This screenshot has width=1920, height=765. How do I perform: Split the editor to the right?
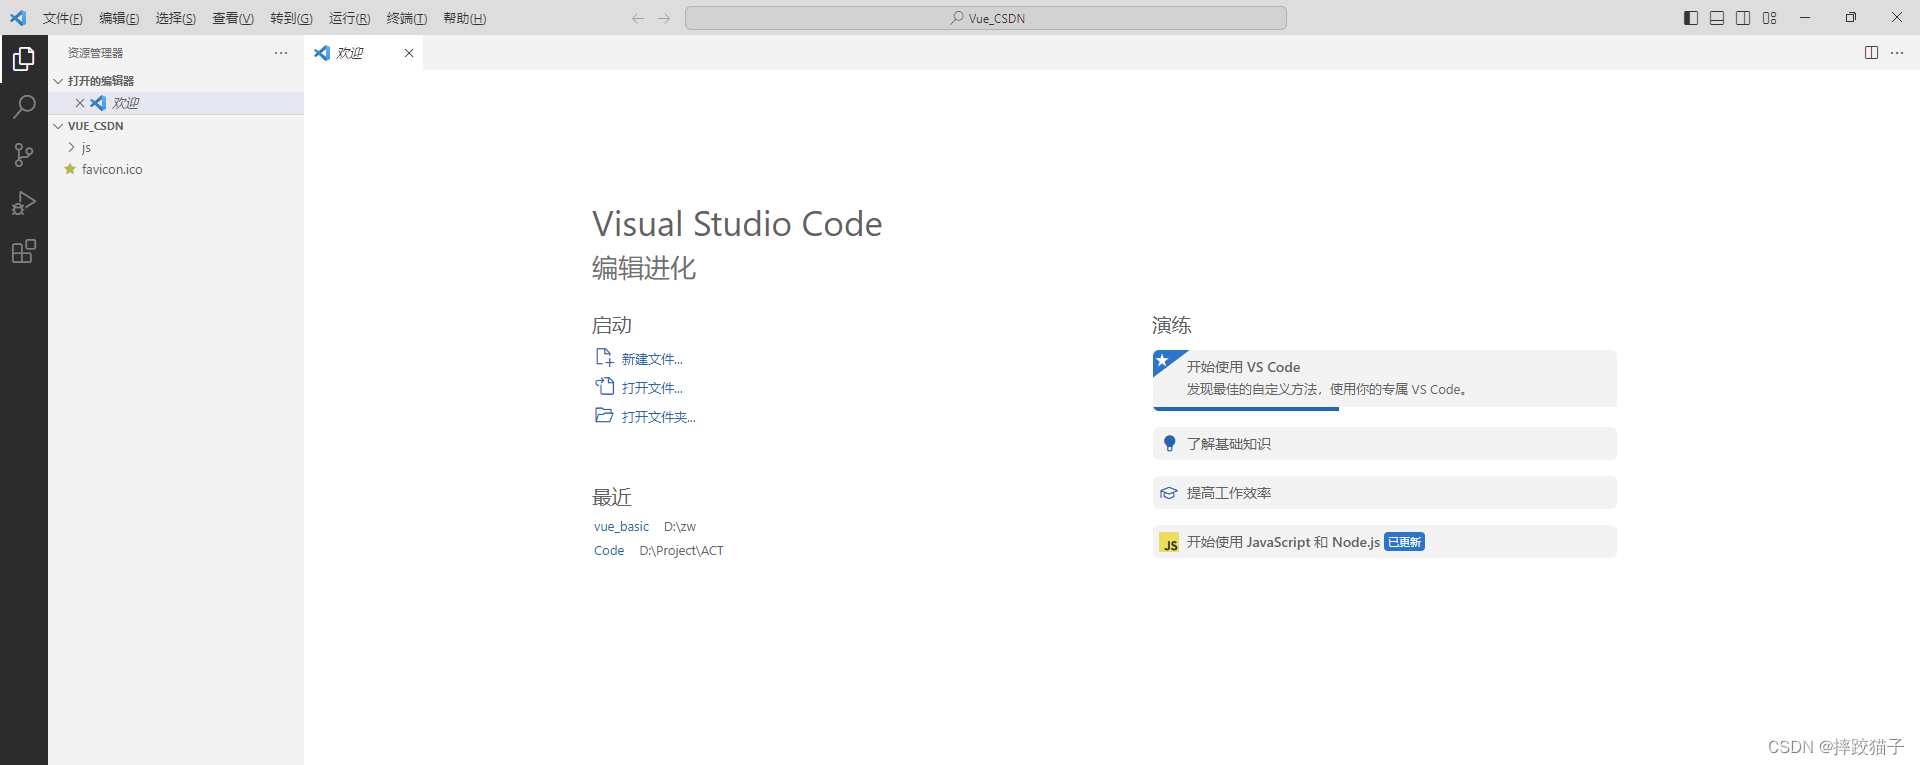pyautogui.click(x=1871, y=53)
